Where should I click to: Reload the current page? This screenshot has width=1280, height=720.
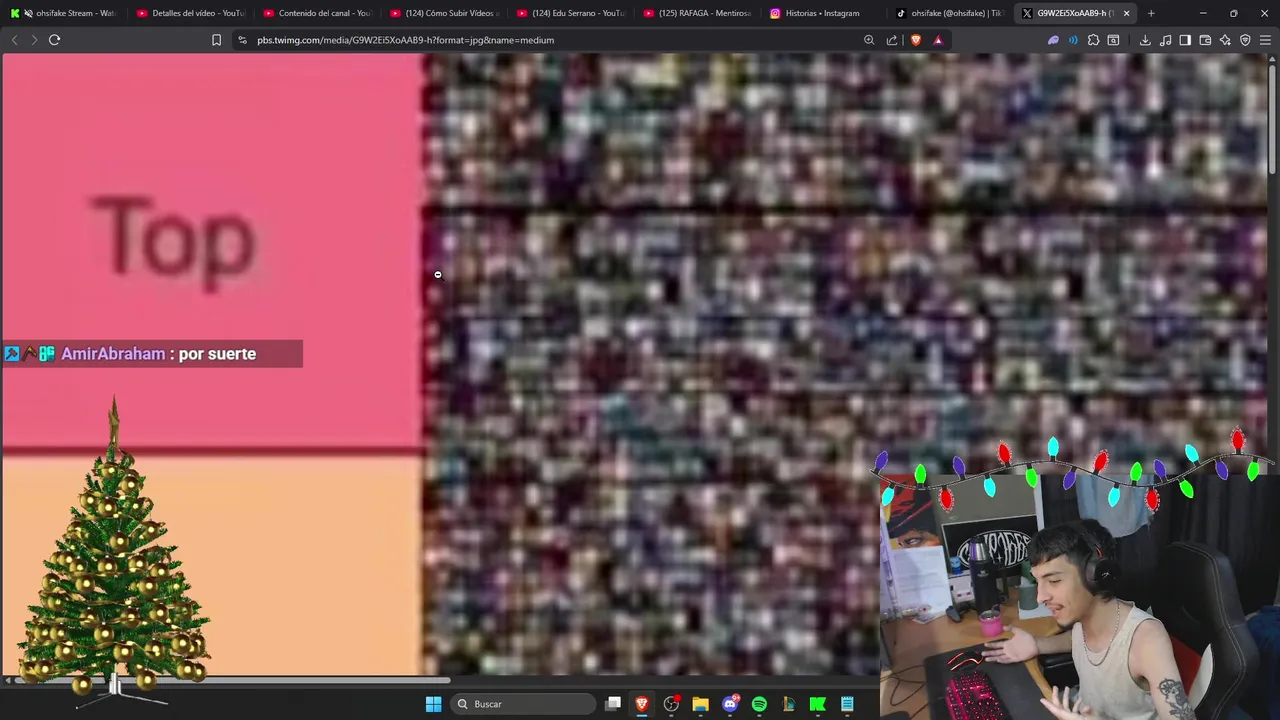tap(55, 40)
